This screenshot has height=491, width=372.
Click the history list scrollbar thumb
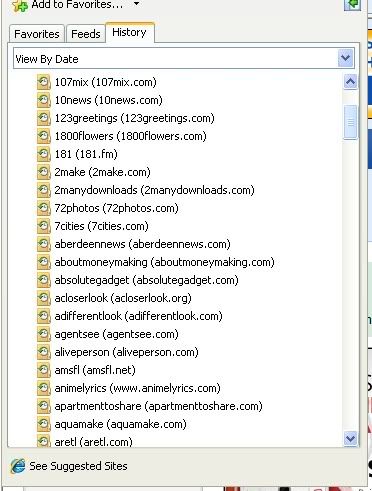click(x=350, y=122)
